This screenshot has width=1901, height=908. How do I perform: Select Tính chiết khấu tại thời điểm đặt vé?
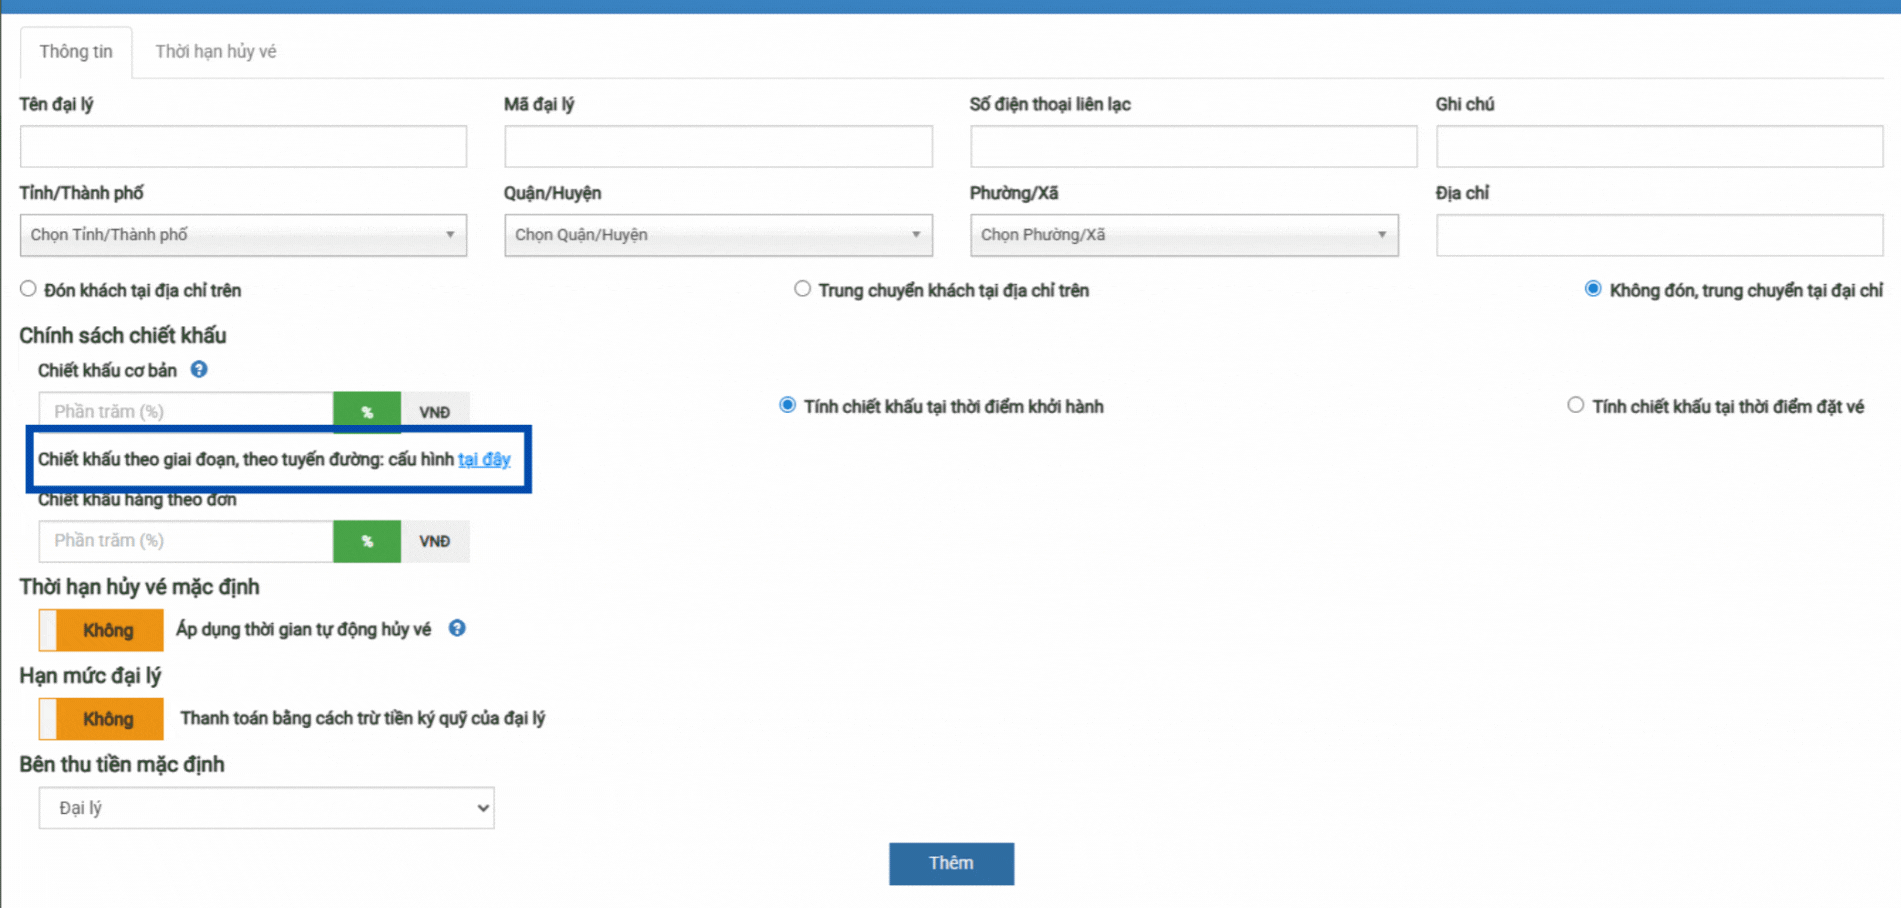(x=1575, y=406)
